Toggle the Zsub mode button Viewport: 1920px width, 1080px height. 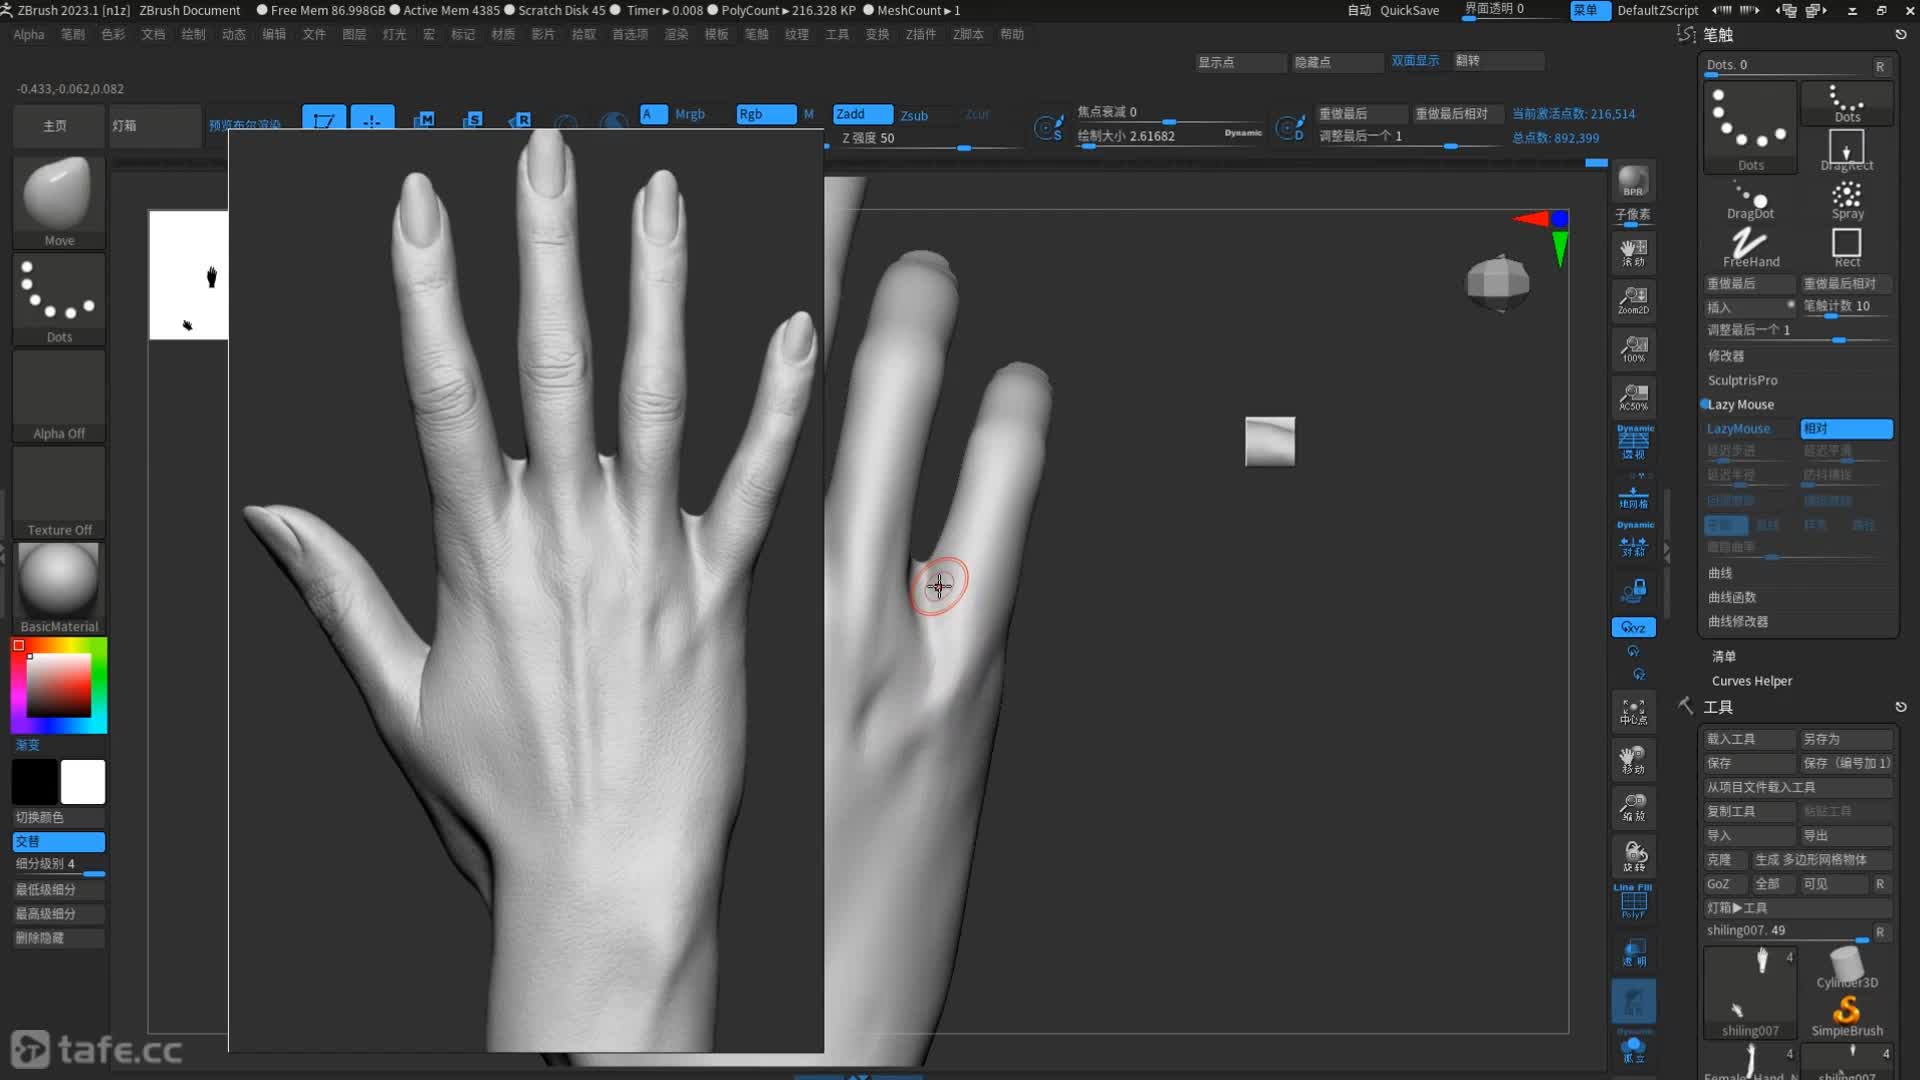click(x=914, y=115)
